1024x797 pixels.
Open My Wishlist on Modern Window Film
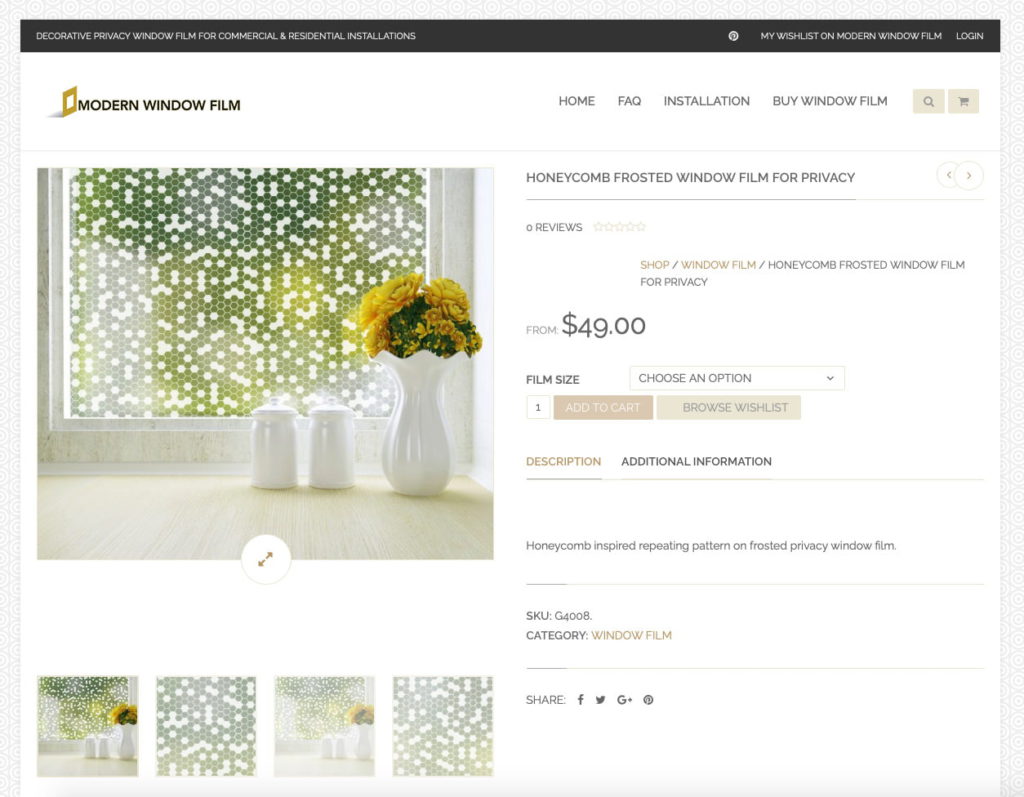click(x=851, y=36)
